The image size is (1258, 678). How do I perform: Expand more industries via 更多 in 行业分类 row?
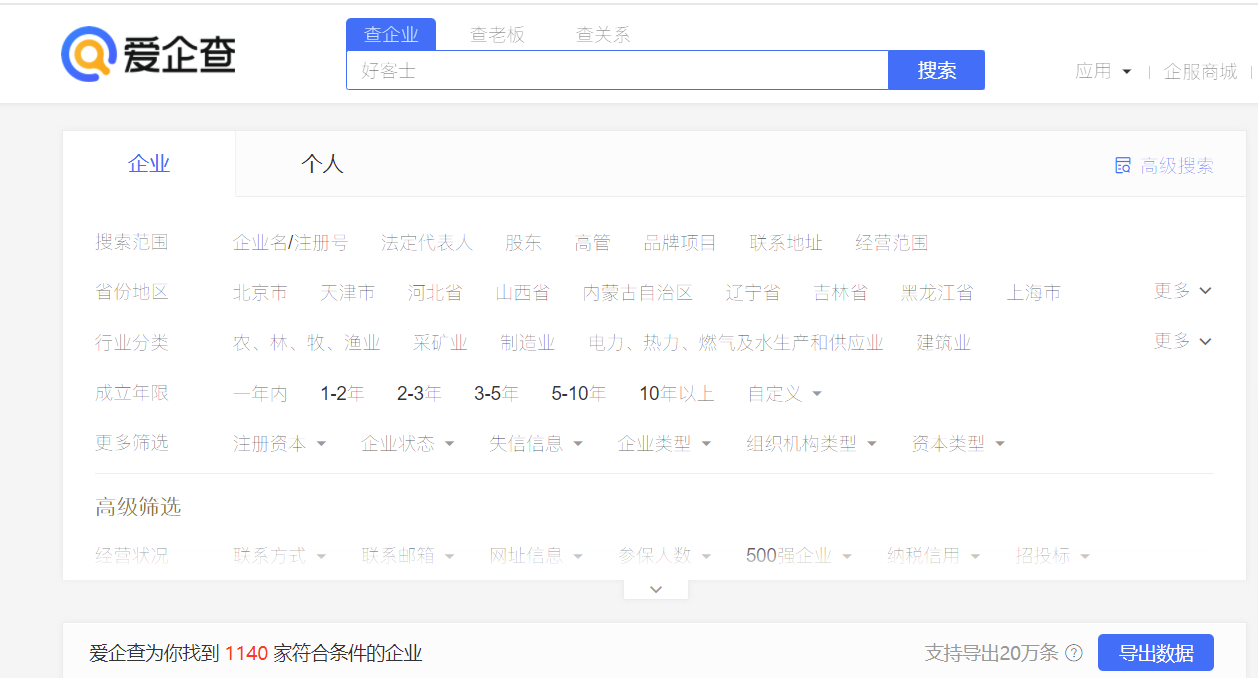[1182, 341]
